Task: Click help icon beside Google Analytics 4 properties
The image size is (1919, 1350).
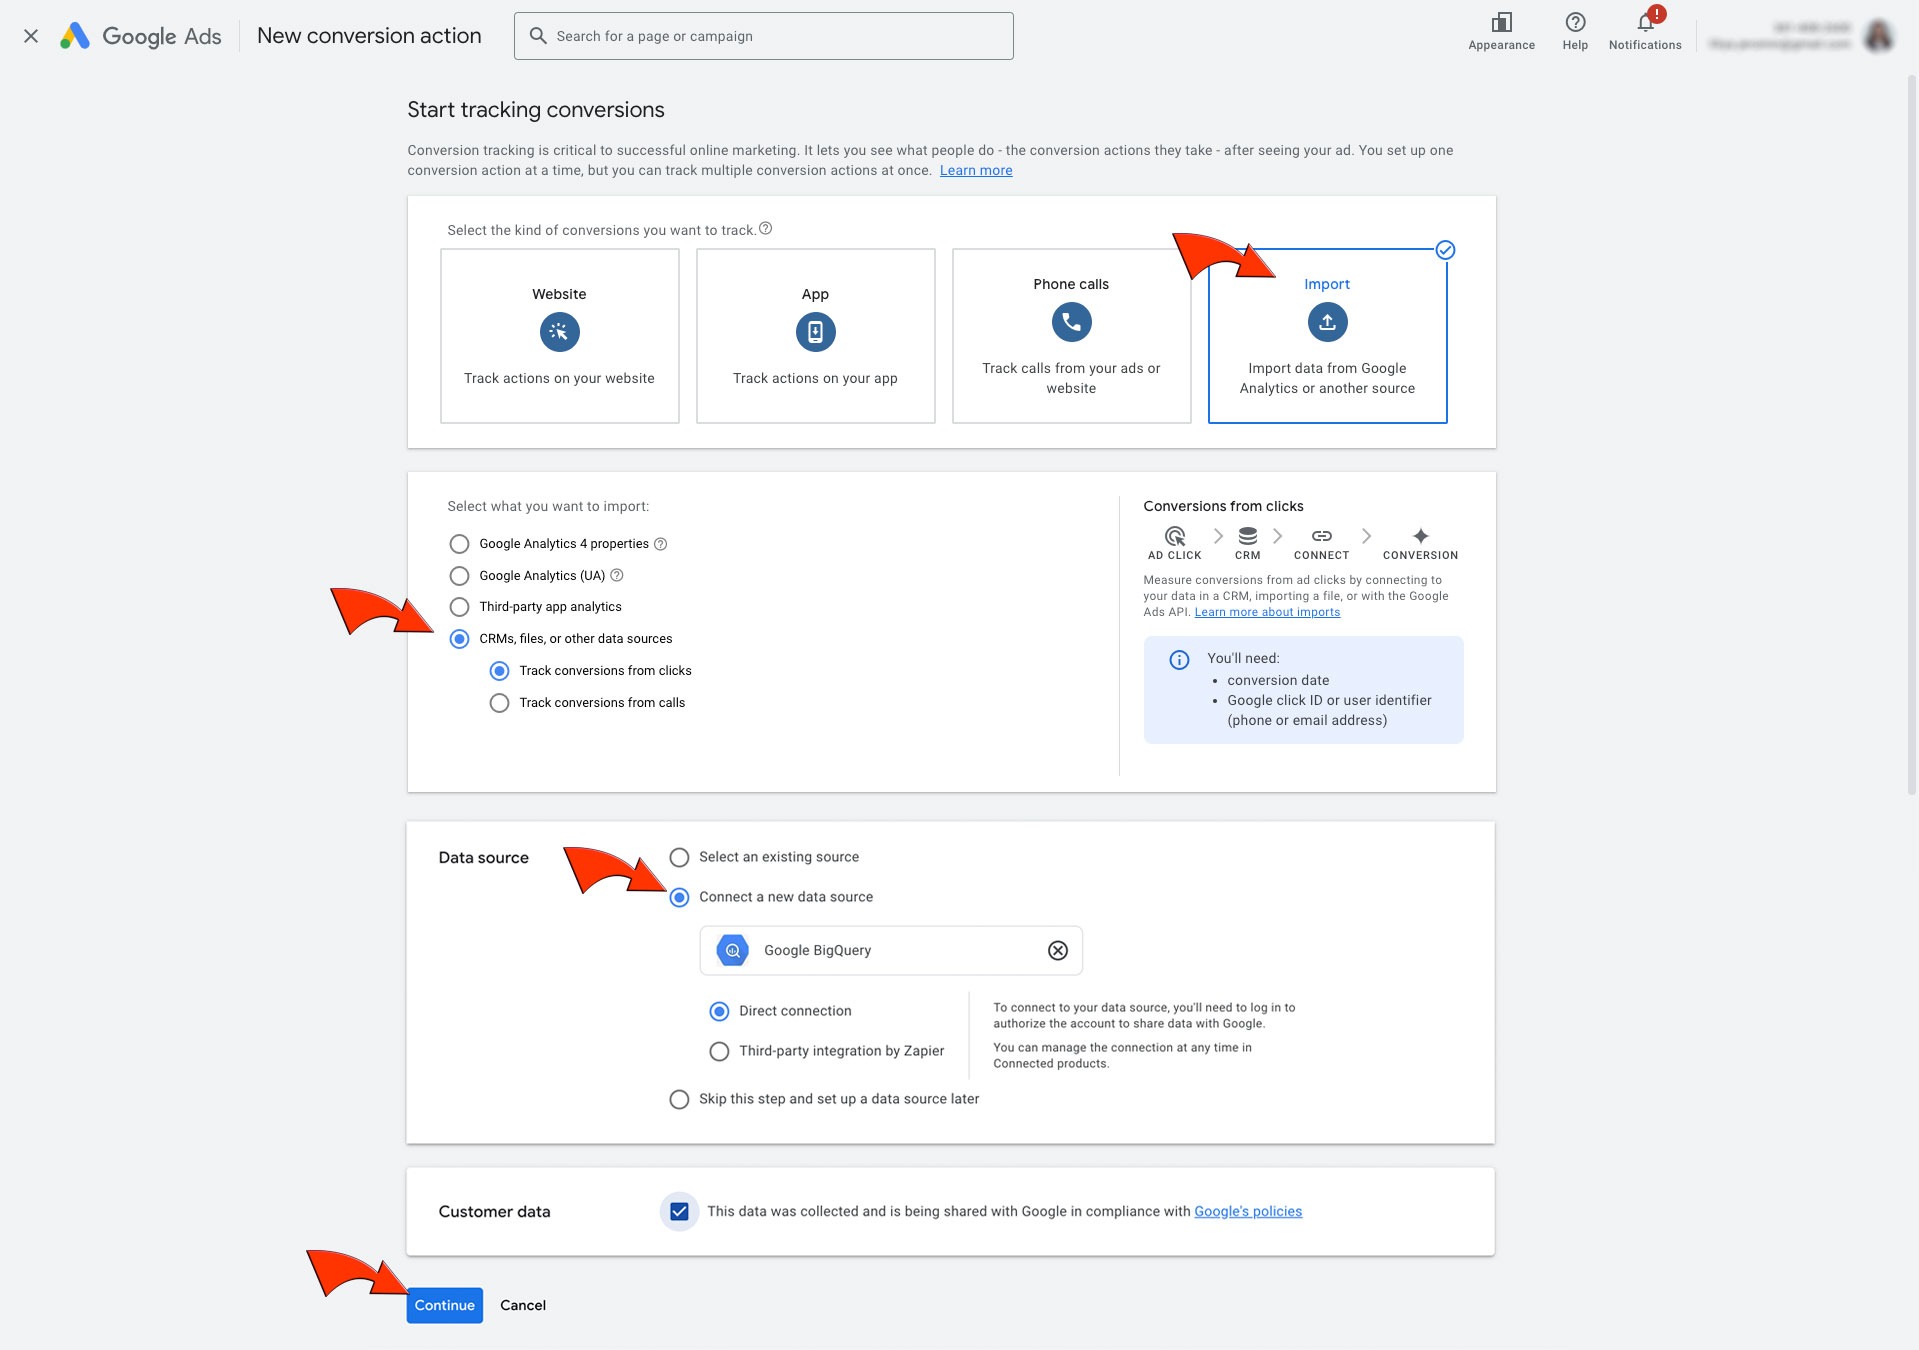Action: [x=660, y=544]
